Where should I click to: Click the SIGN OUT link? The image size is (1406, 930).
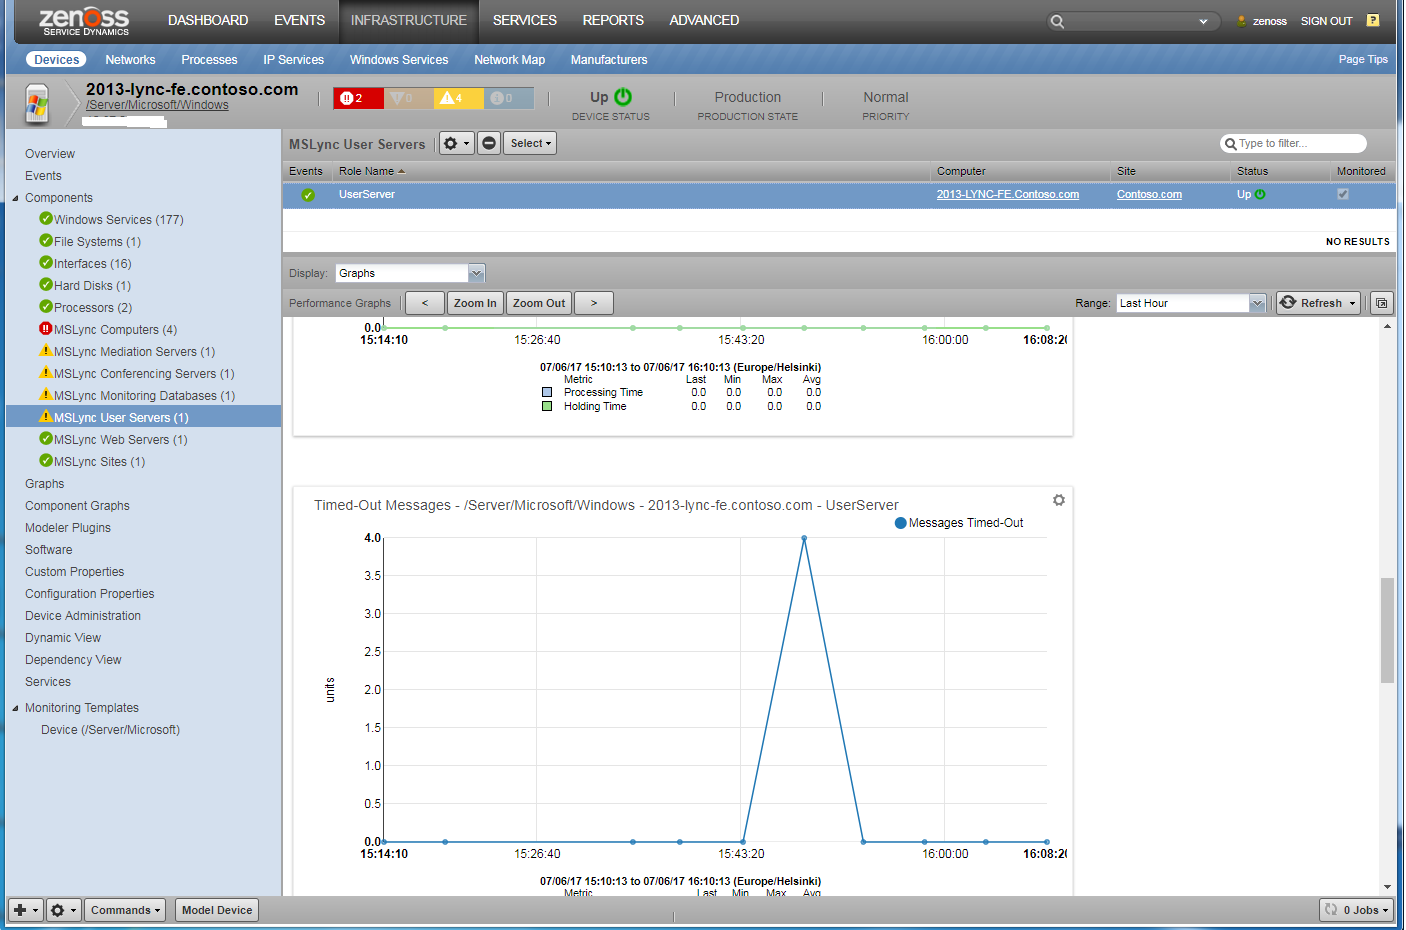[1326, 21]
